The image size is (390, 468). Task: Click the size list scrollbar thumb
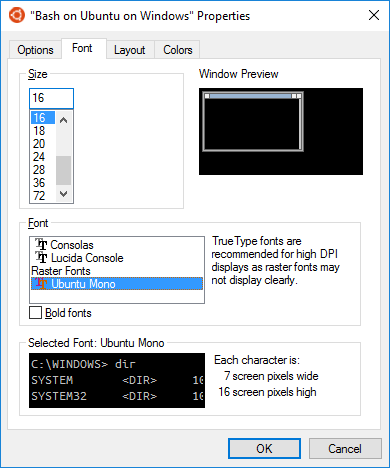pos(64,170)
